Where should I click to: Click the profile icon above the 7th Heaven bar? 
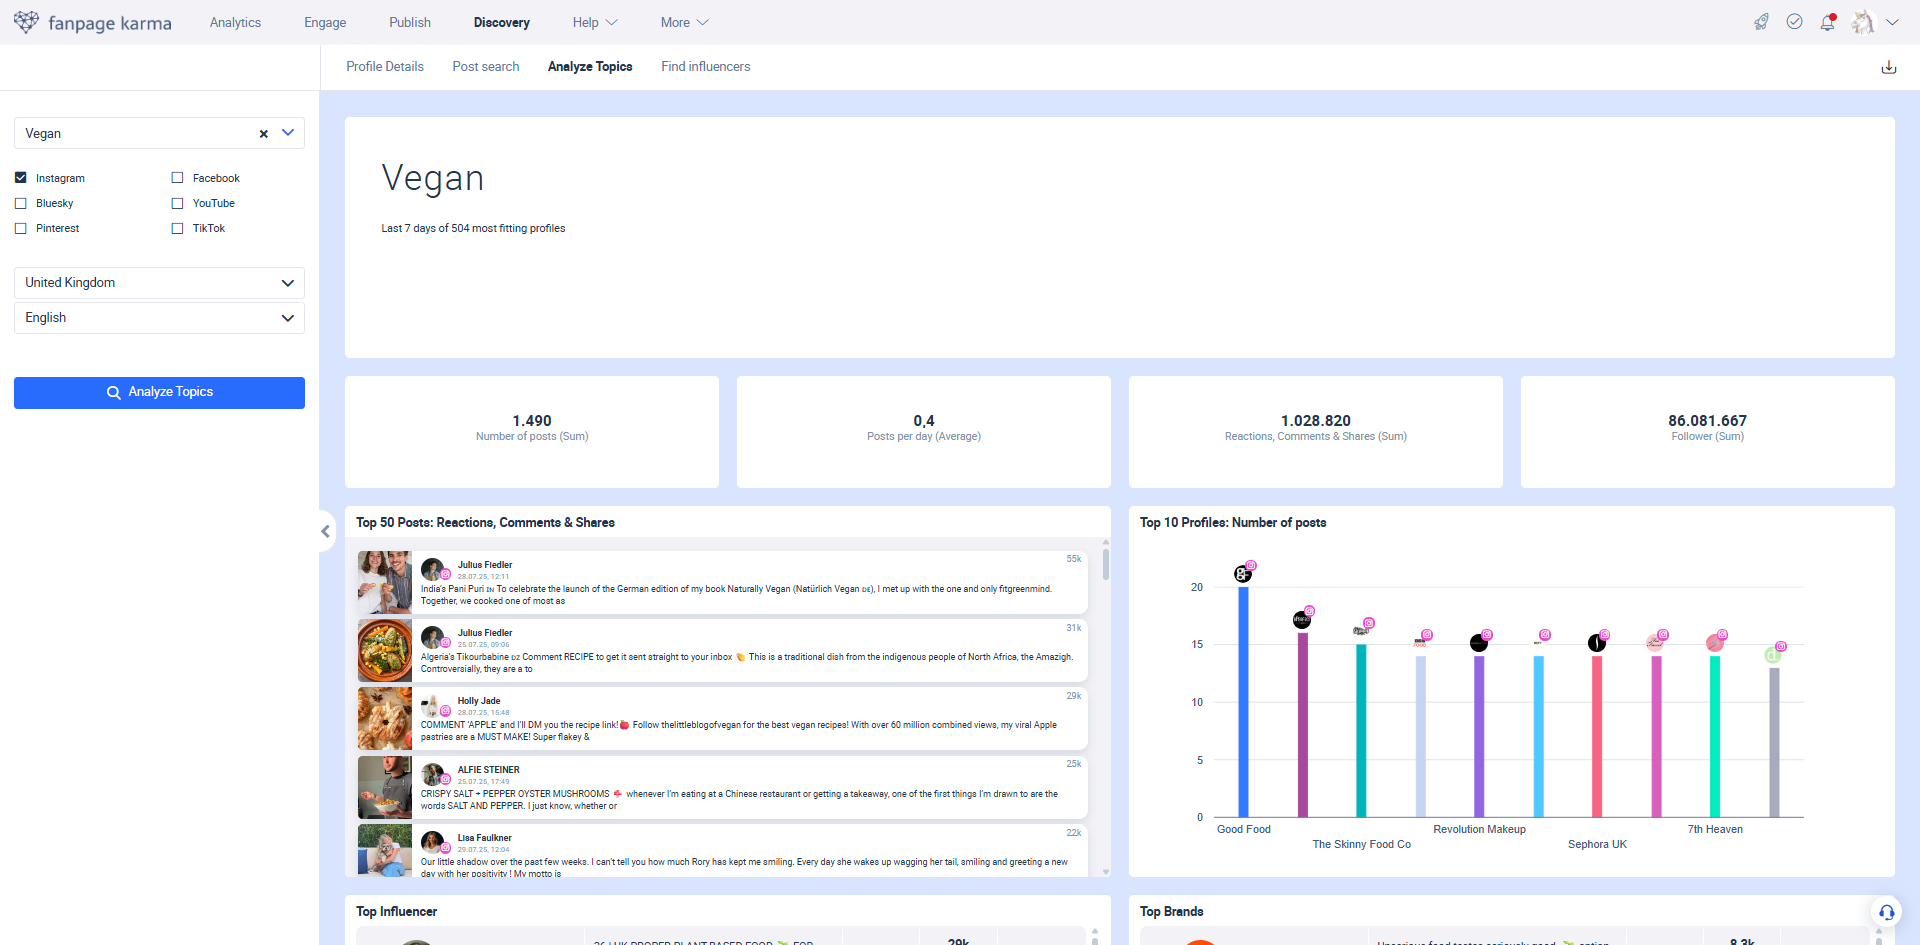coord(1715,642)
